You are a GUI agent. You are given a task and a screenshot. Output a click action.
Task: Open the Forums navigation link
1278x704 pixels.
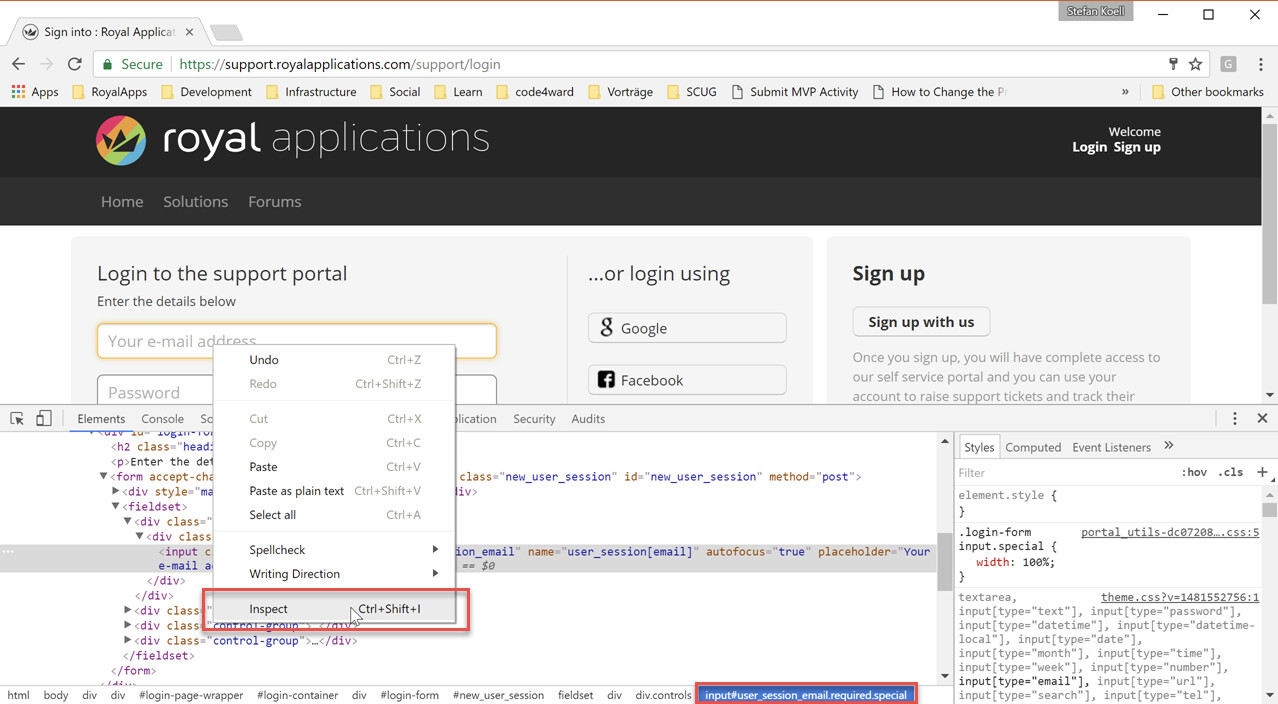point(274,202)
